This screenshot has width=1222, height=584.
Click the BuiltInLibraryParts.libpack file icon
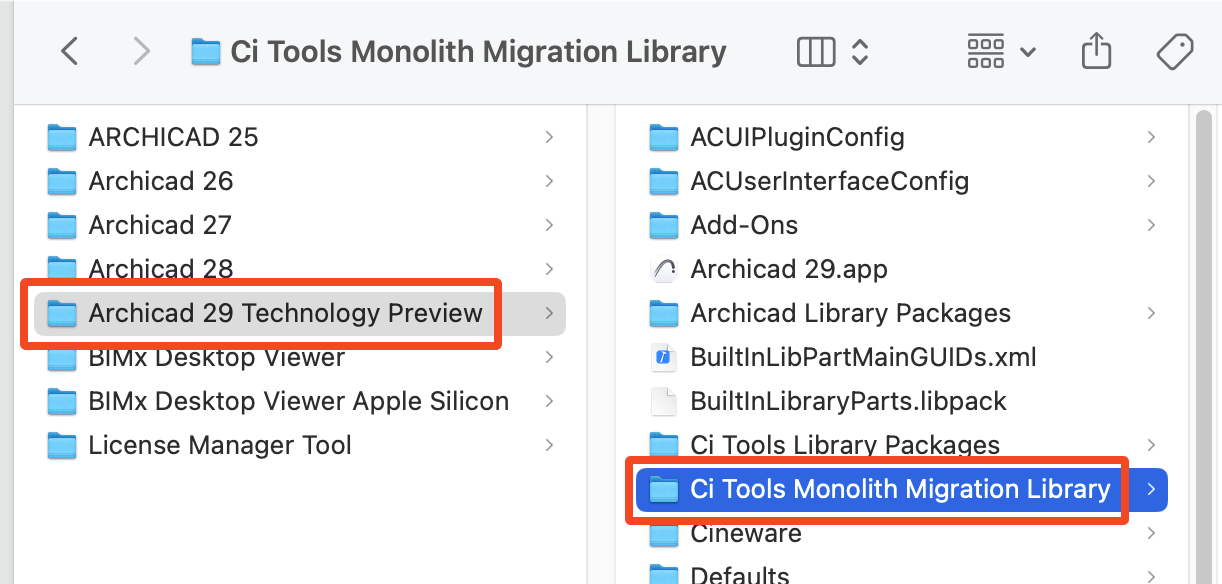pyautogui.click(x=663, y=401)
